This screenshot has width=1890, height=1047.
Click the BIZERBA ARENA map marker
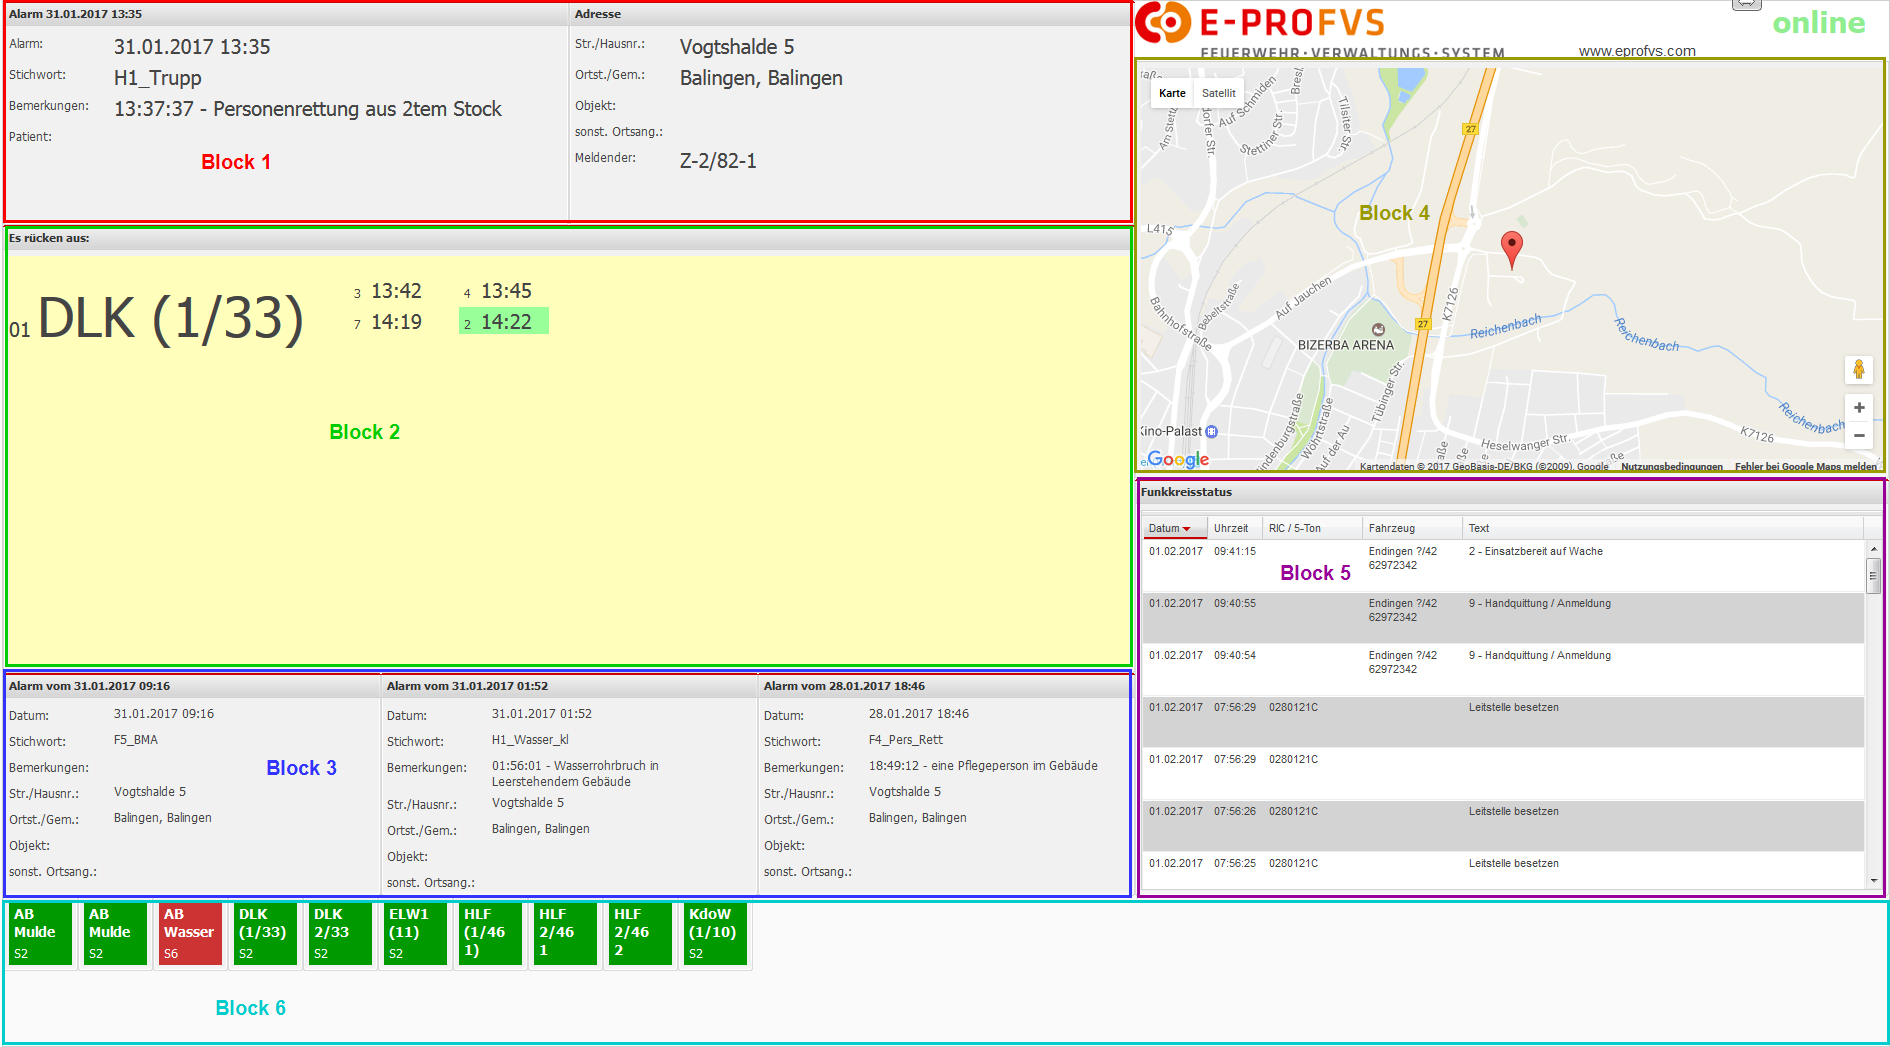[1378, 330]
